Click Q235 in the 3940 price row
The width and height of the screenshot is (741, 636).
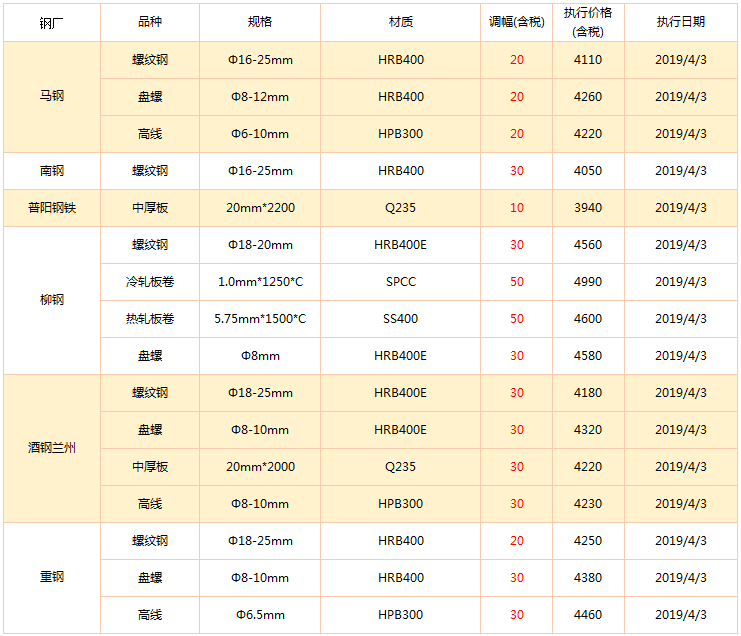401,208
